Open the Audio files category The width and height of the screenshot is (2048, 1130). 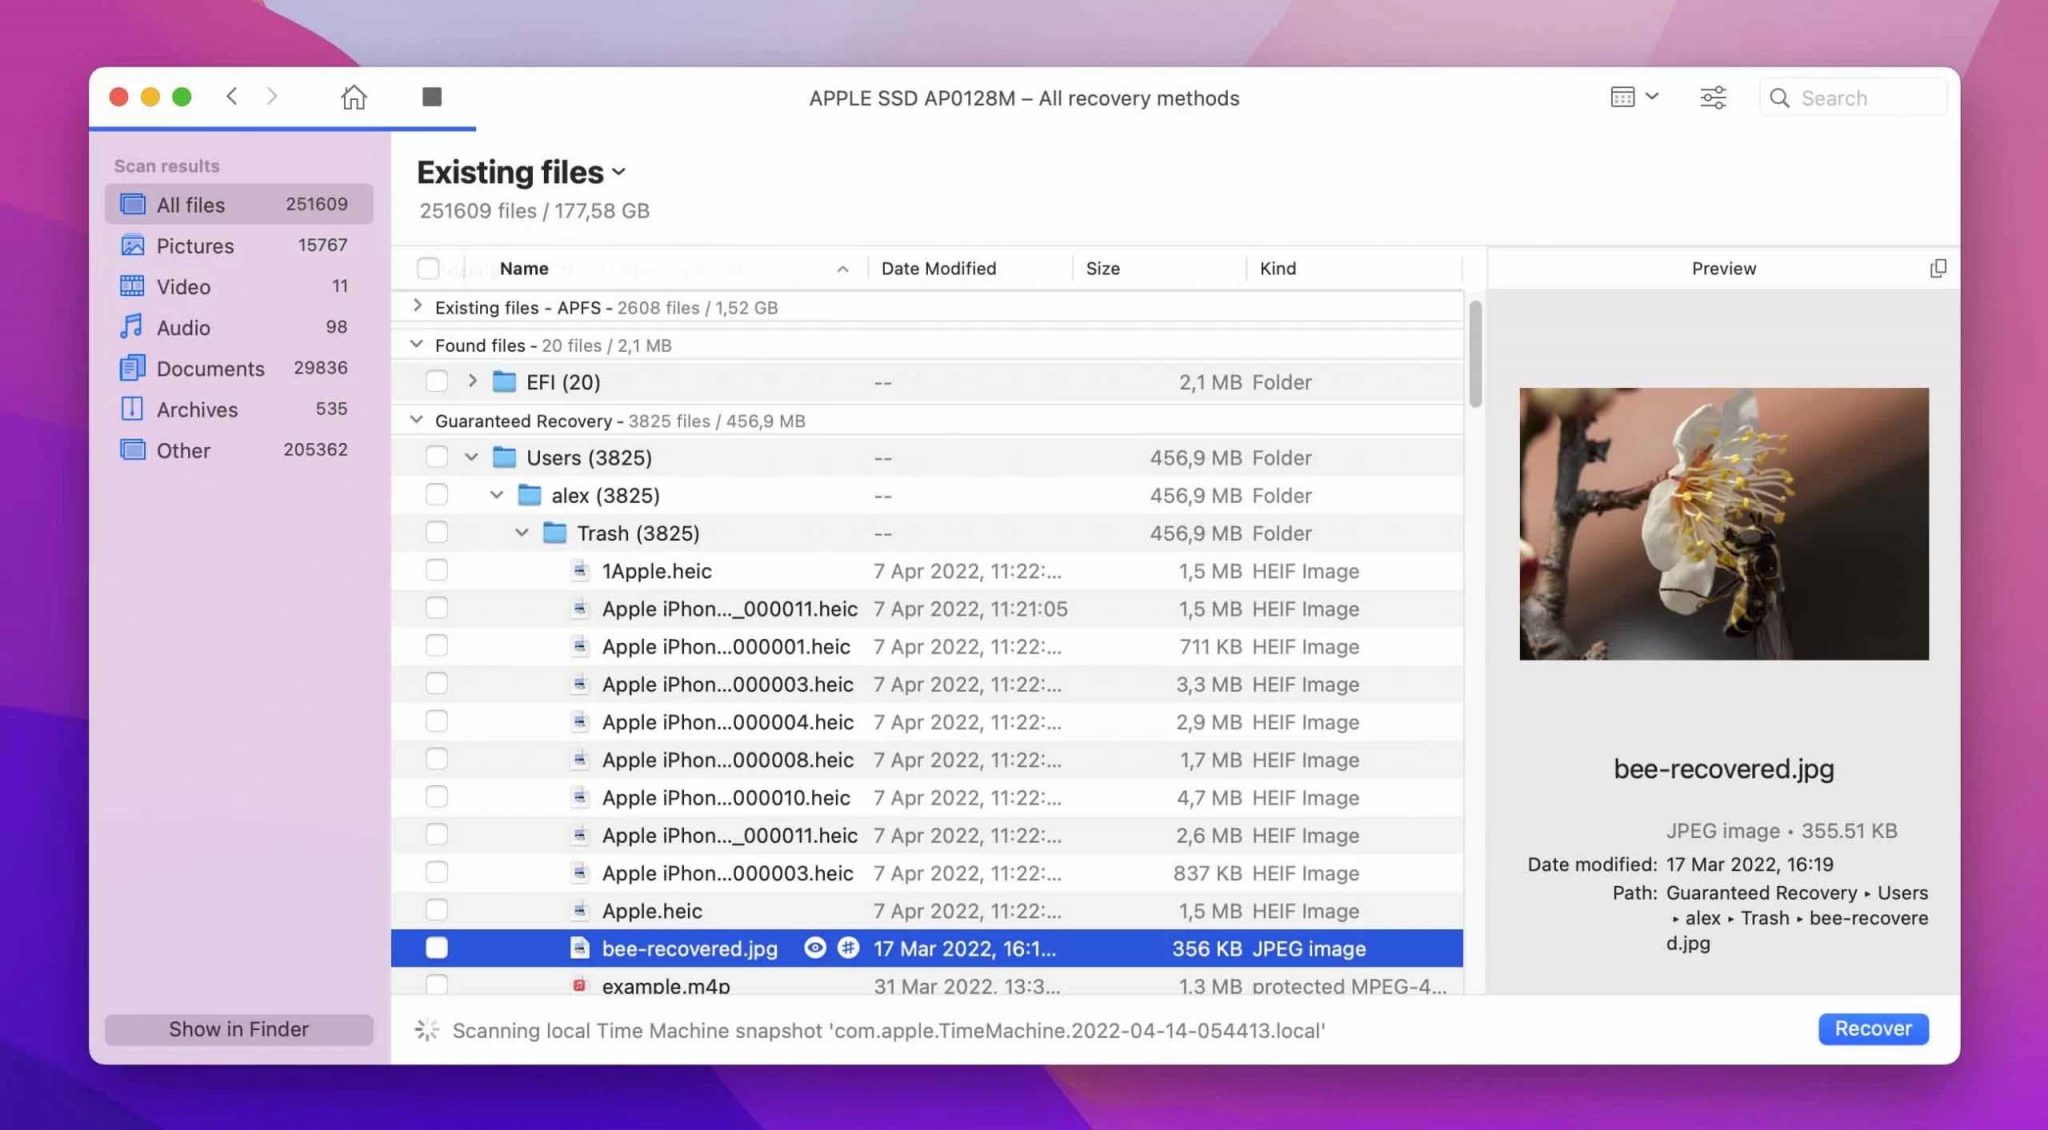[x=184, y=327]
